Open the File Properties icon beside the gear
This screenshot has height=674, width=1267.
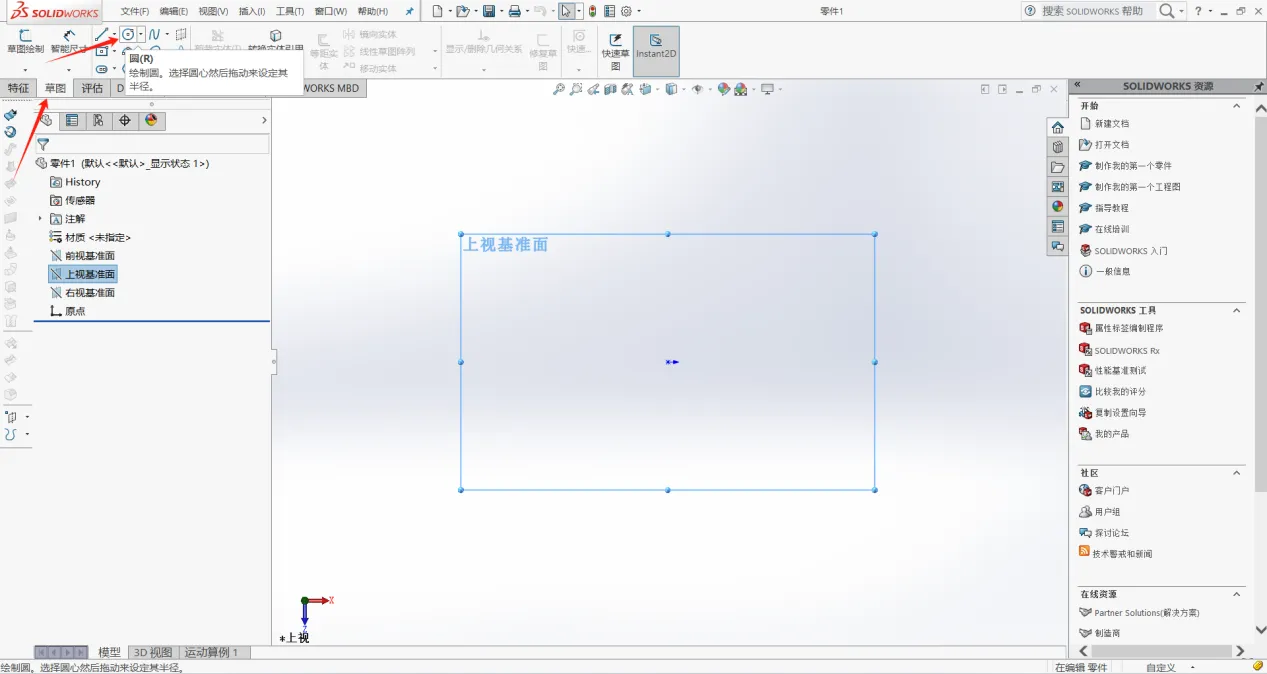(x=610, y=11)
